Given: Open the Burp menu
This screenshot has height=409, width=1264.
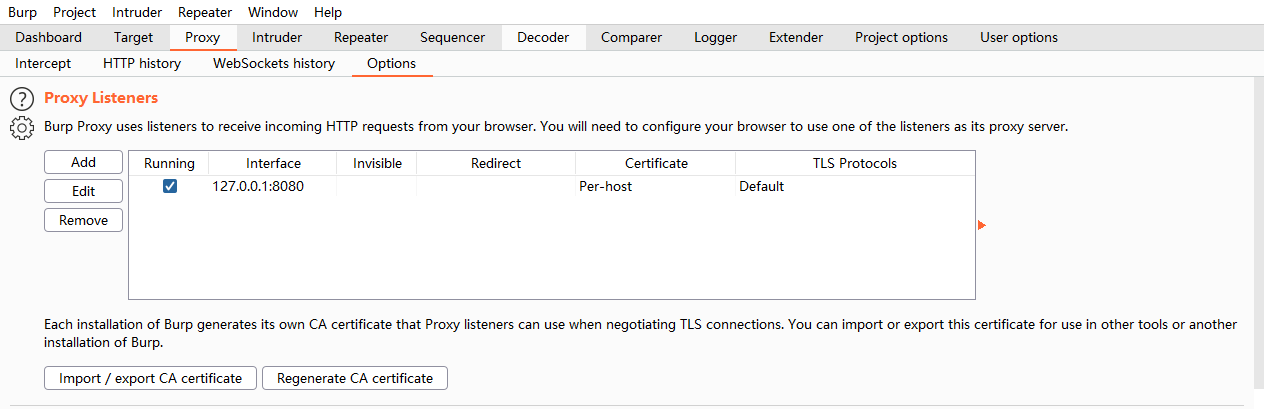Looking at the screenshot, I should 22,12.
